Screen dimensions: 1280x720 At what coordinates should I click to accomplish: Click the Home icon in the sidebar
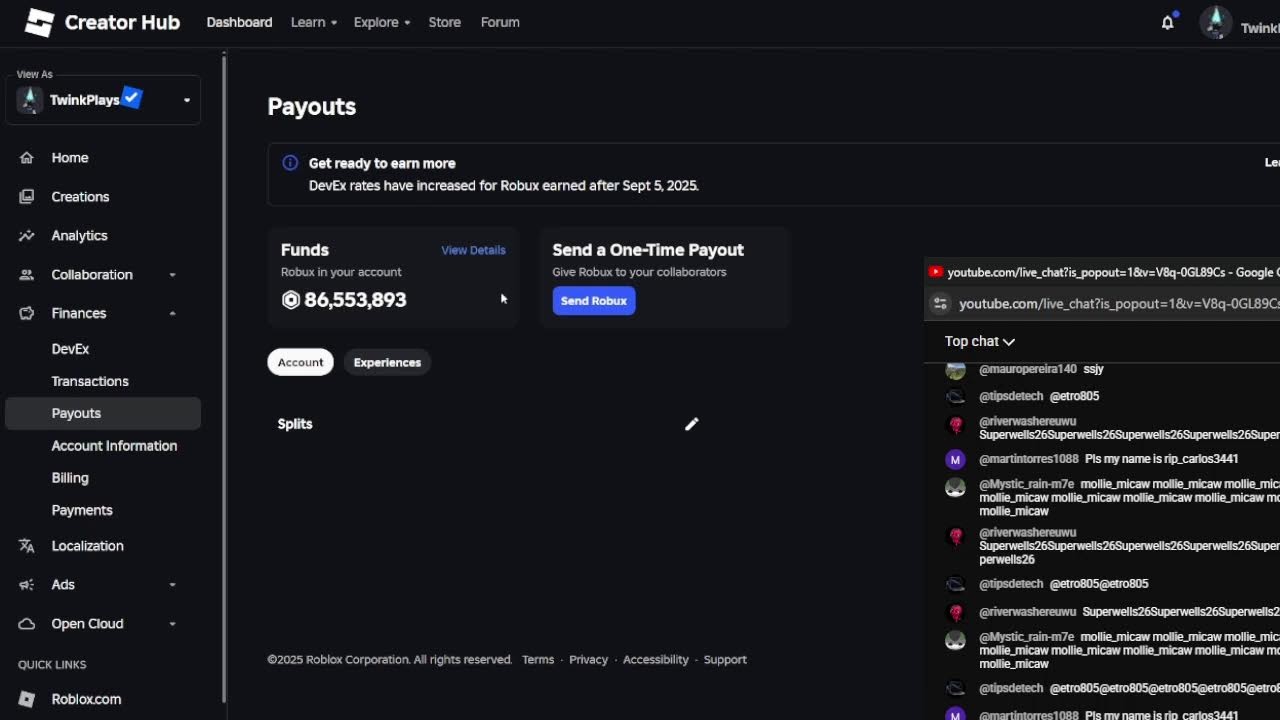(x=27, y=158)
